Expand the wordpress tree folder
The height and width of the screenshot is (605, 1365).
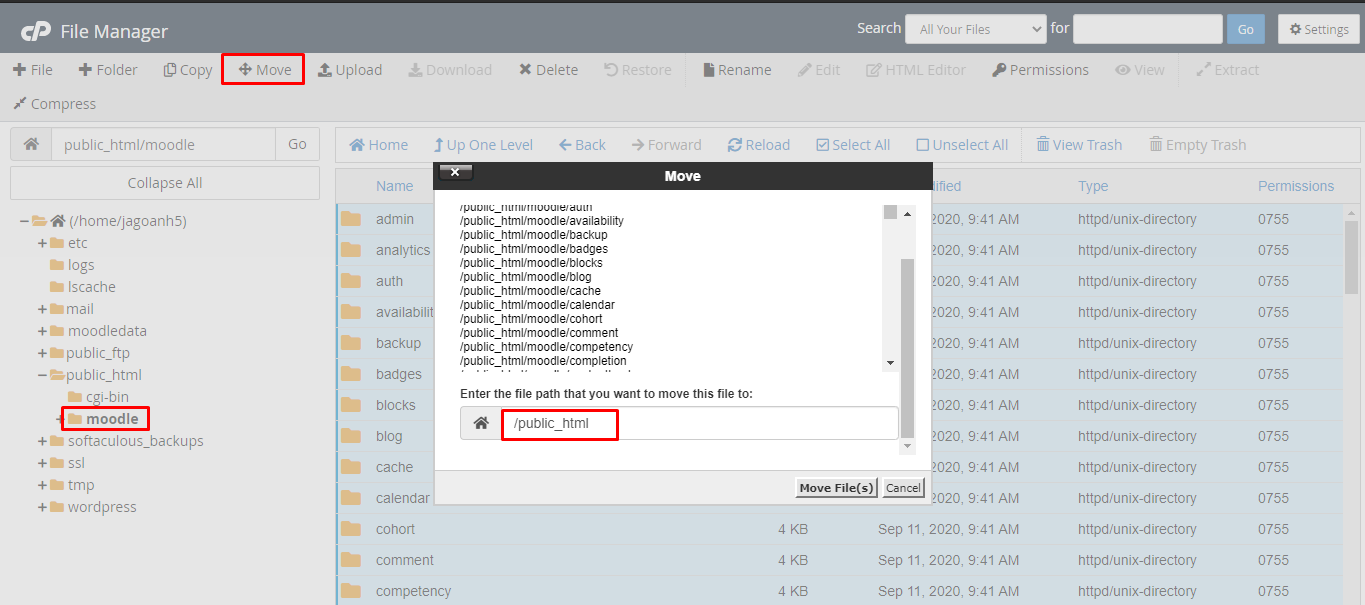(x=42, y=507)
